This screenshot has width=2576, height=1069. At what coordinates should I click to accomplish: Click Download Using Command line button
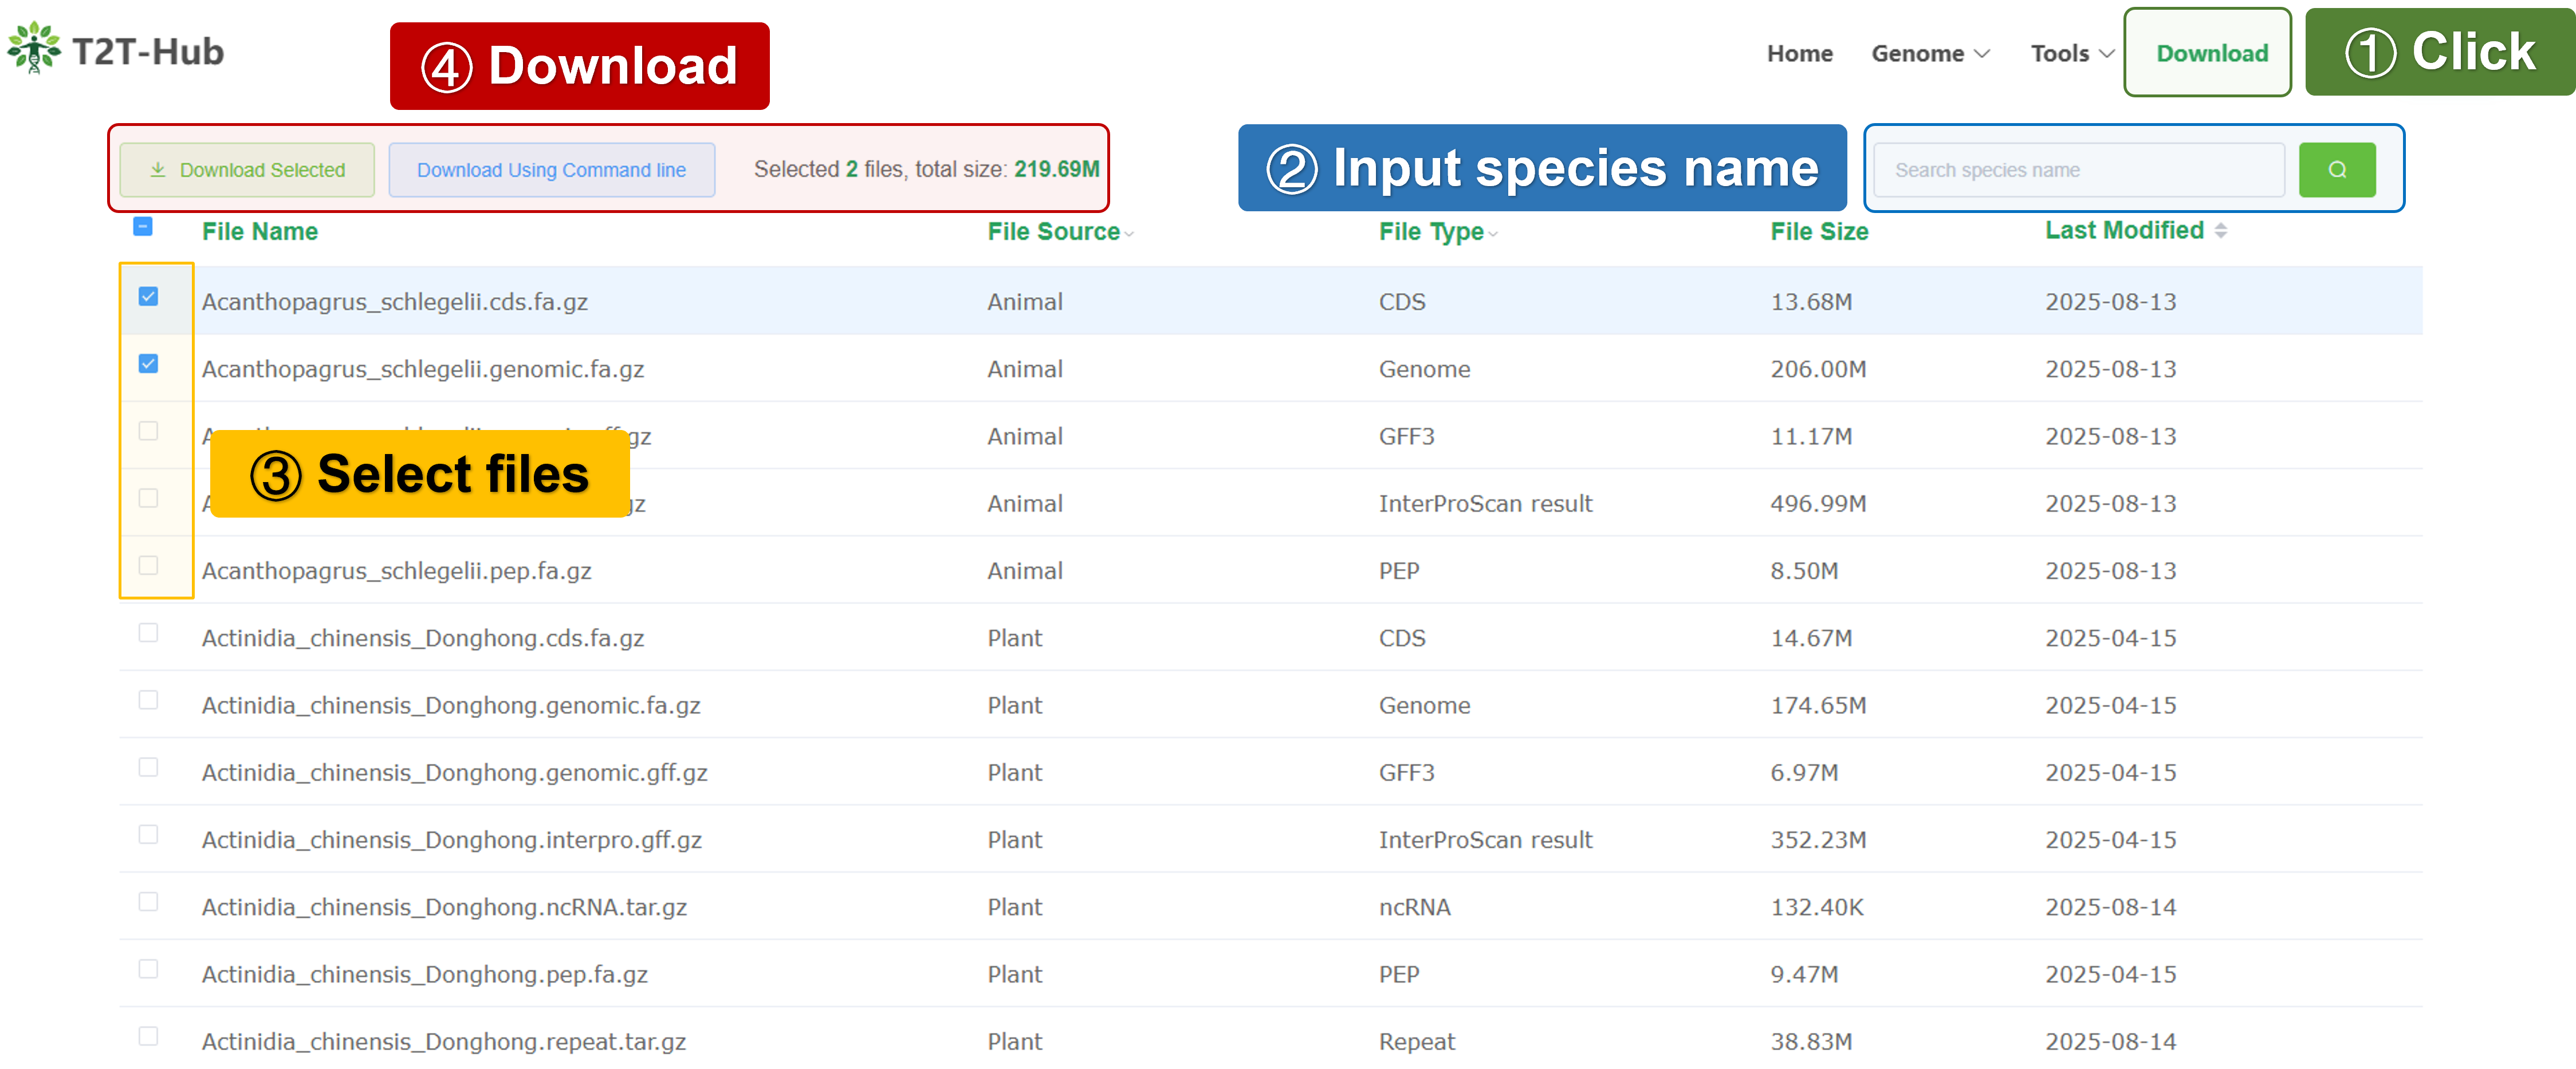[x=551, y=170]
